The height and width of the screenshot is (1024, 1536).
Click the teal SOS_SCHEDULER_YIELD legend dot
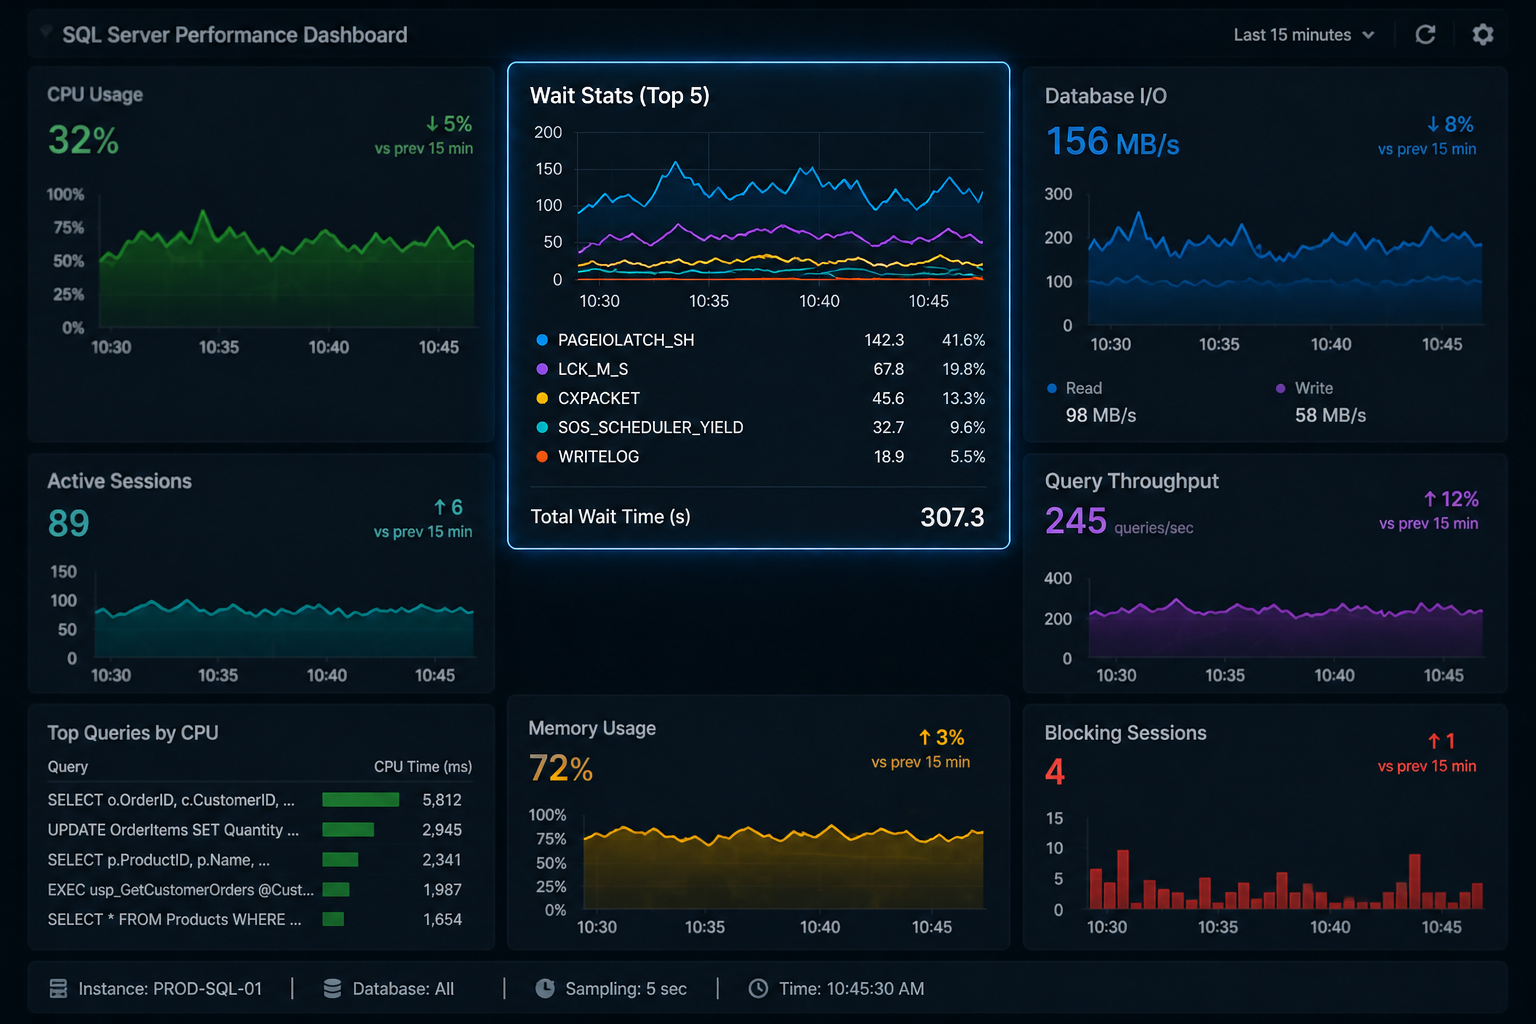pos(542,427)
